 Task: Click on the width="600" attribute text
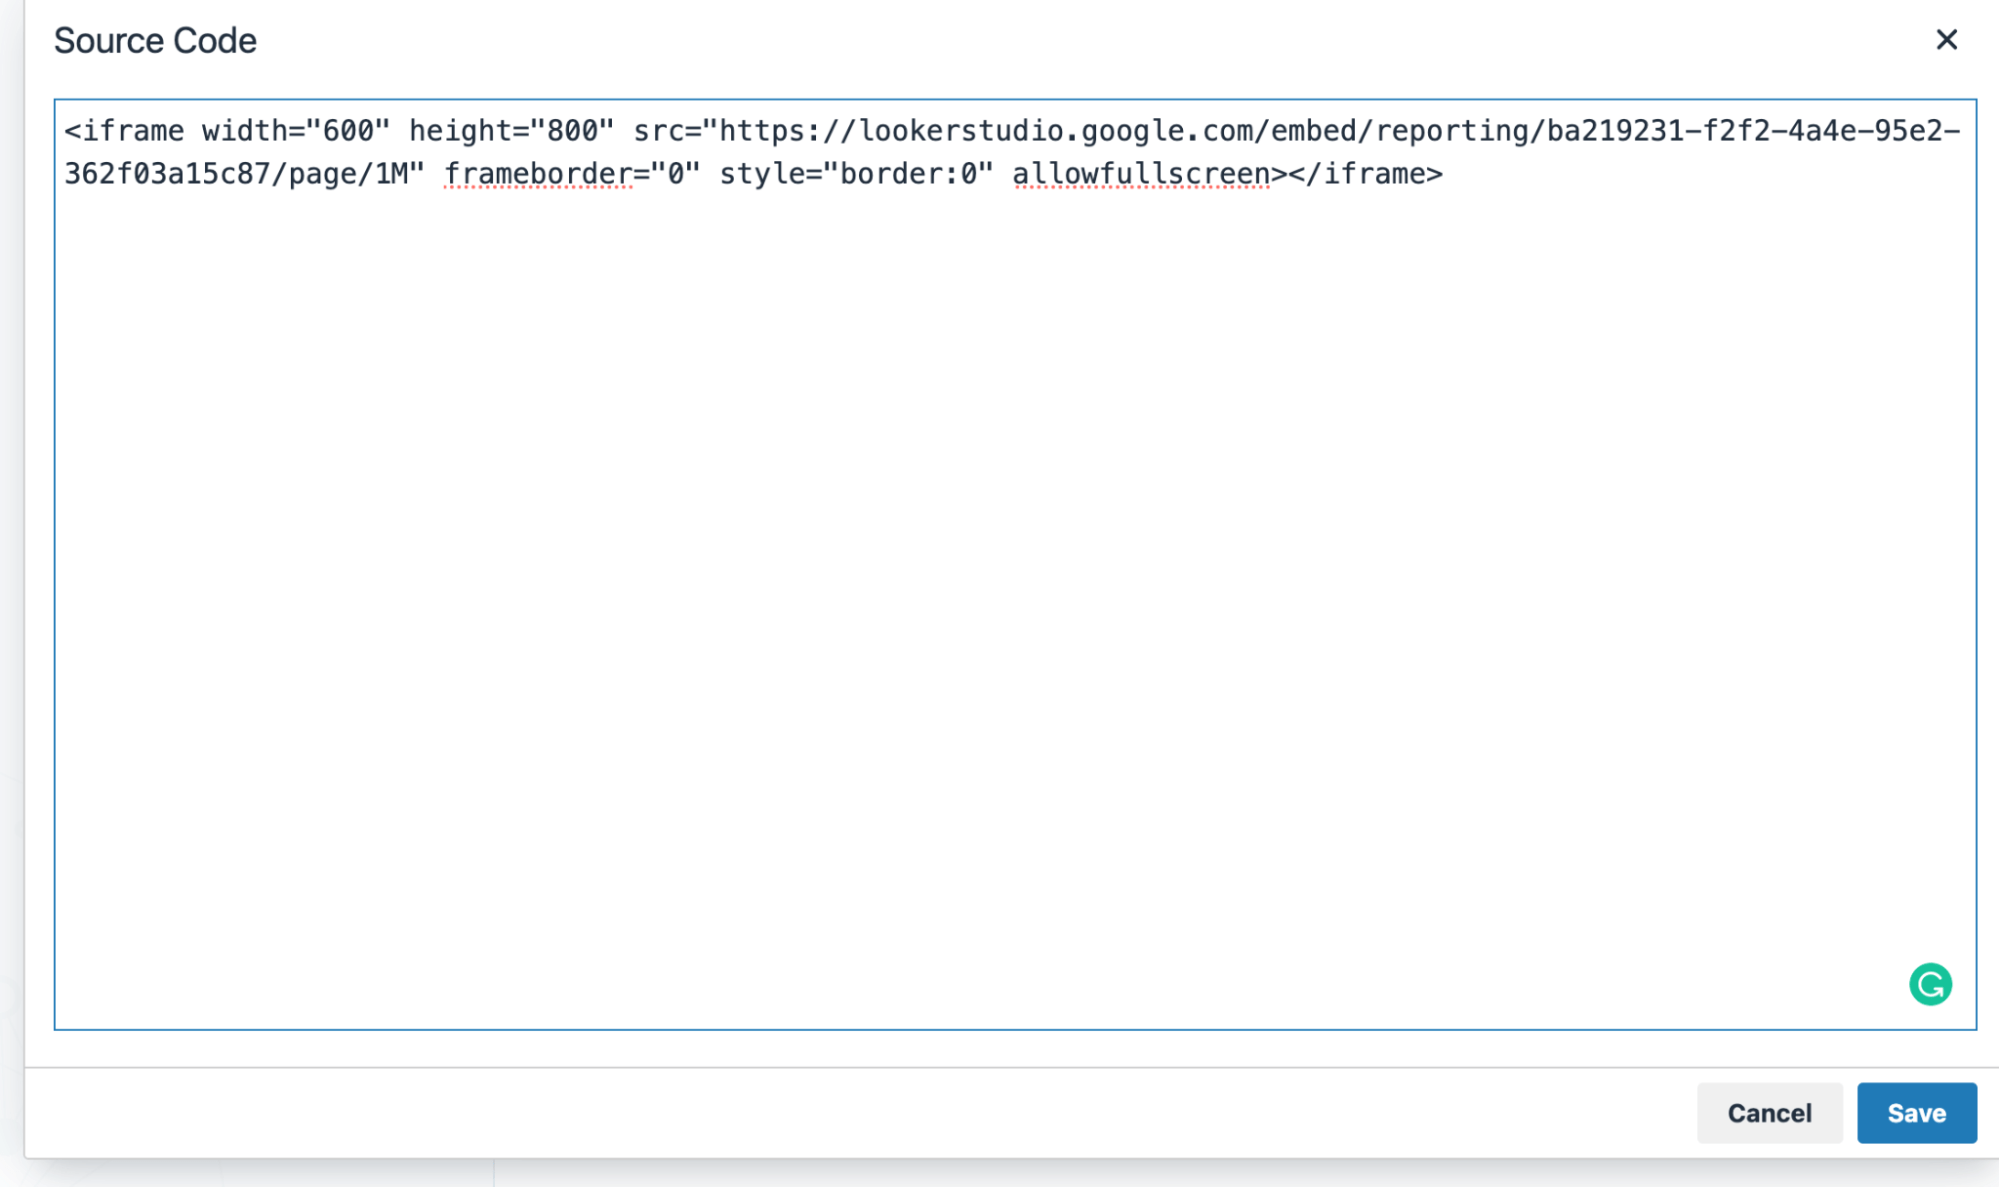(295, 131)
